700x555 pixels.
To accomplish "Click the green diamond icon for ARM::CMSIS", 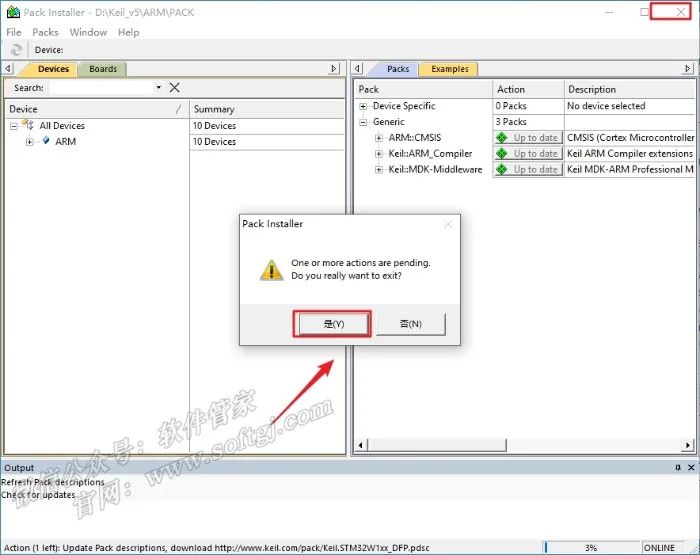I will click(502, 138).
